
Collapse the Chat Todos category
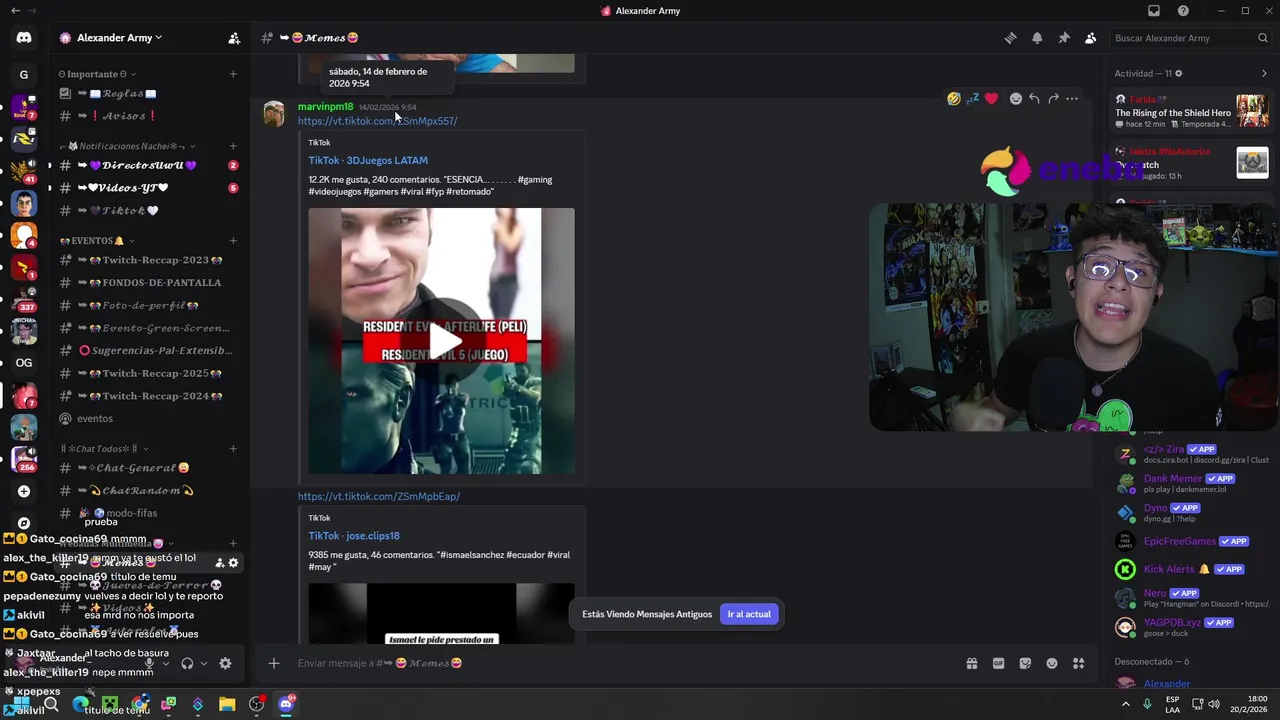(104, 449)
